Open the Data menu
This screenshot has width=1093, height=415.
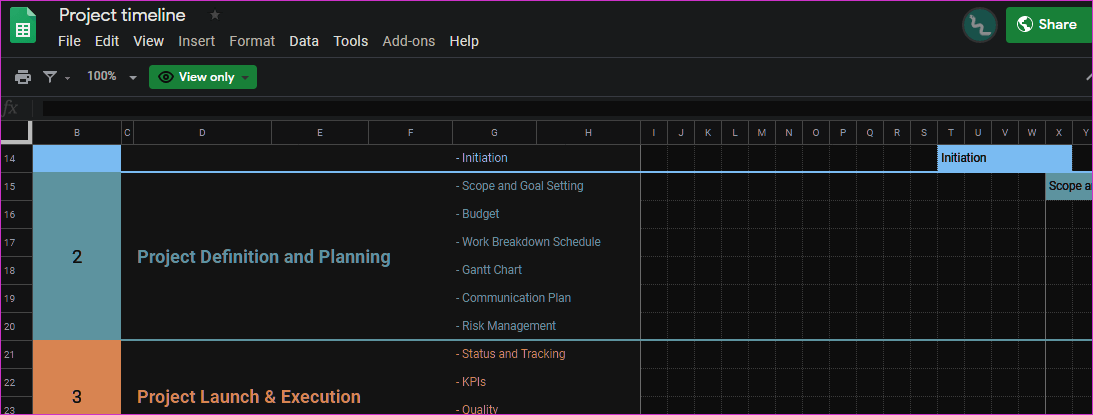(304, 41)
